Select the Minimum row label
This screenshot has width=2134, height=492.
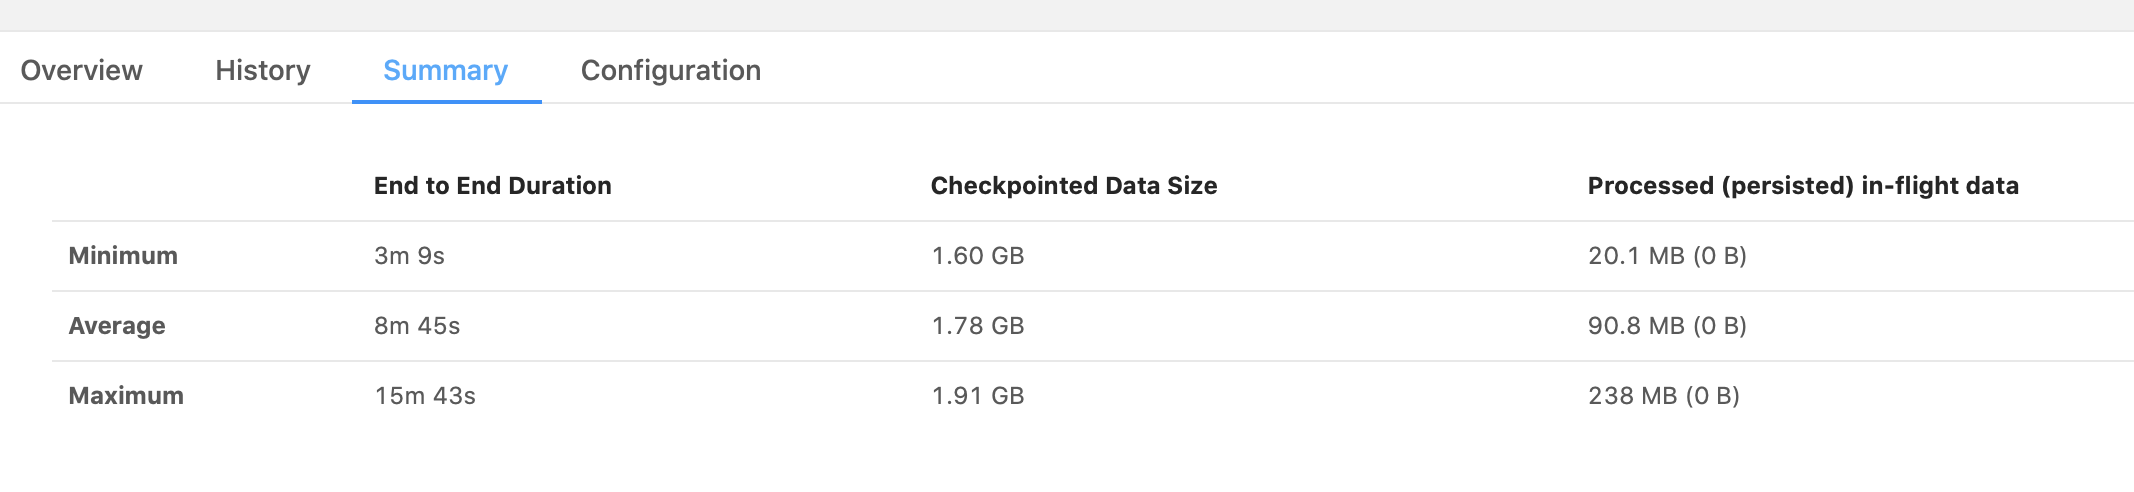[x=123, y=256]
